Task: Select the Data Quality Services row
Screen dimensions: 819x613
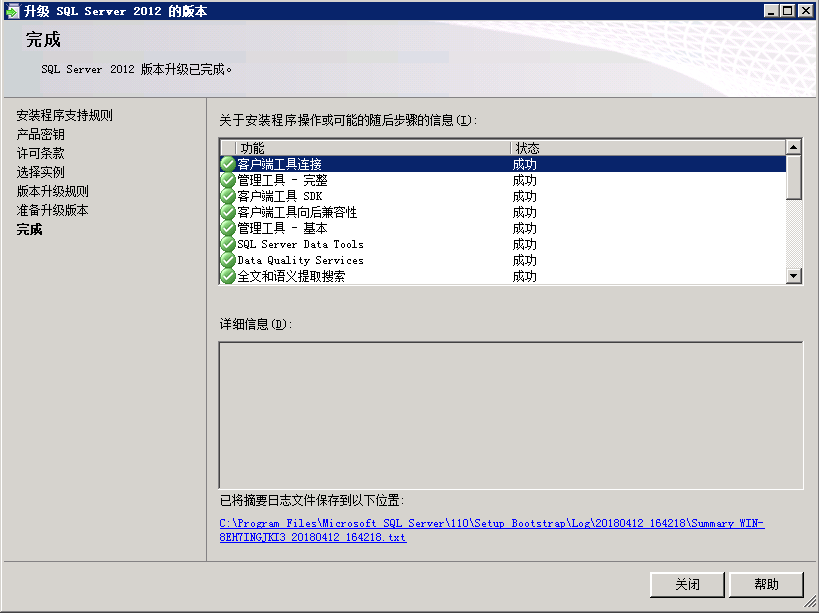Action: pos(503,260)
